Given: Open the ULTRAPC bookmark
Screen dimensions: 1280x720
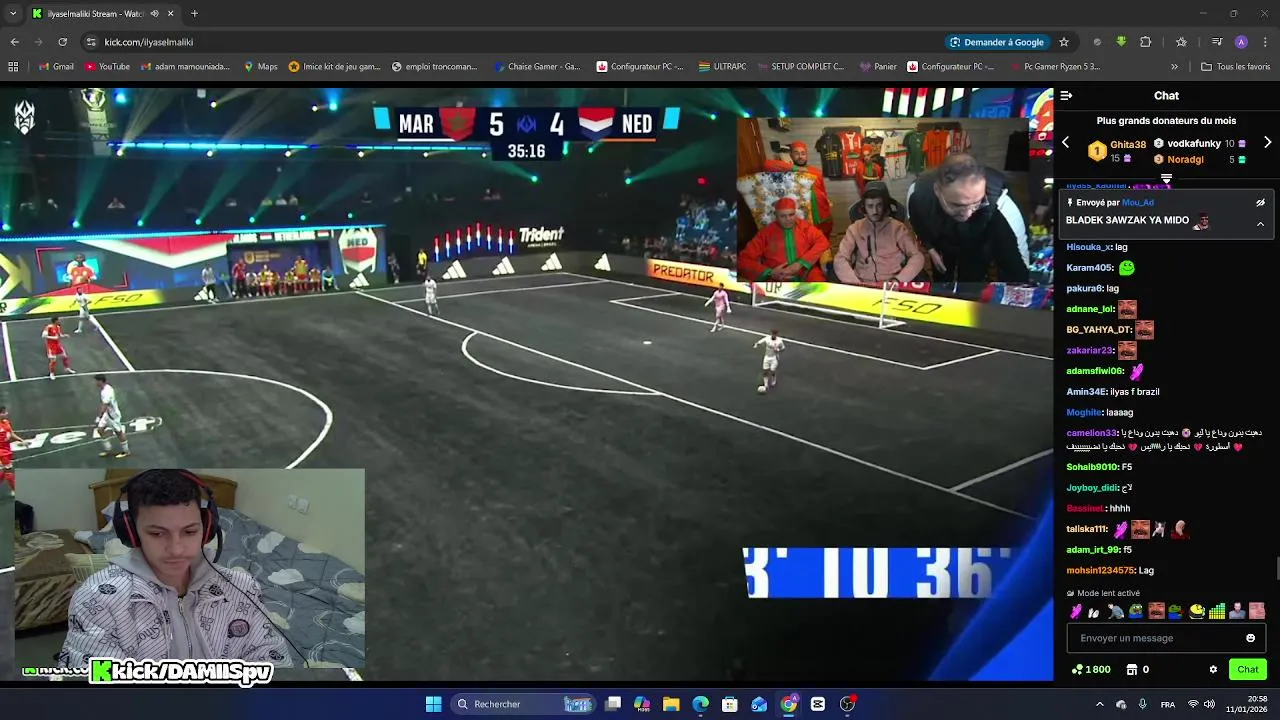Looking at the screenshot, I should (x=722, y=67).
